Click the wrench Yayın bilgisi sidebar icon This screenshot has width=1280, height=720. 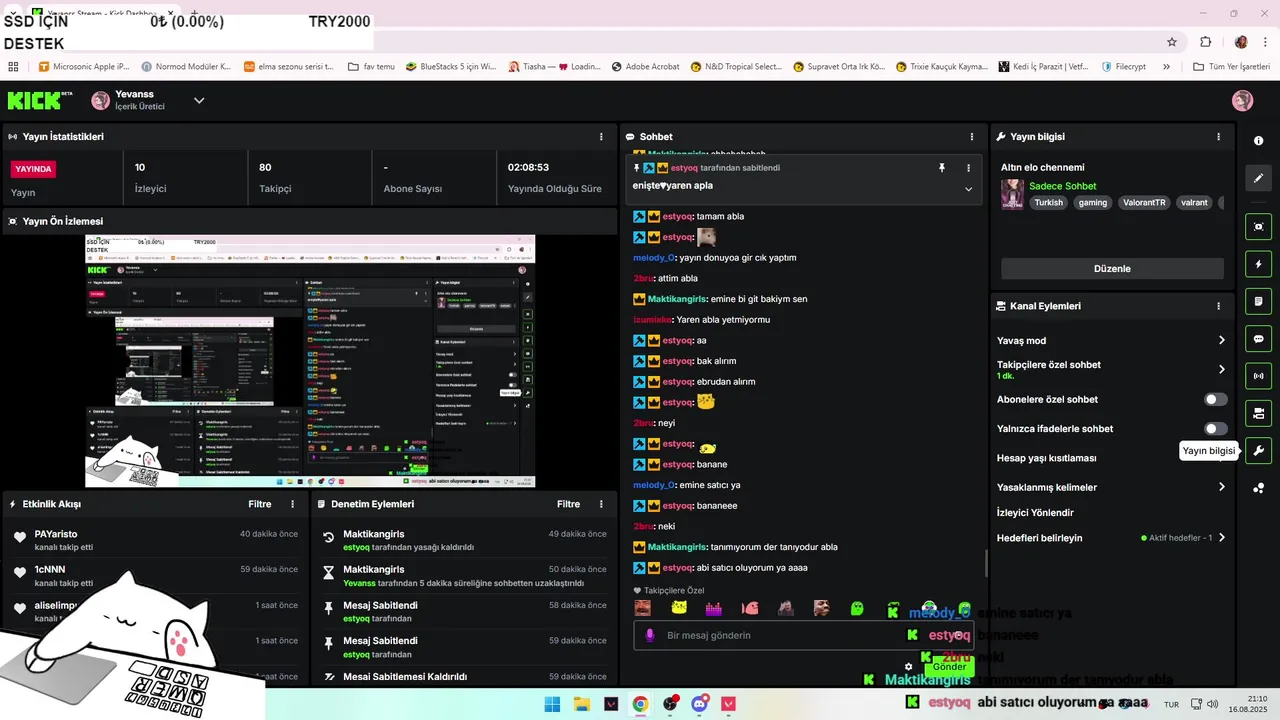coord(1258,451)
